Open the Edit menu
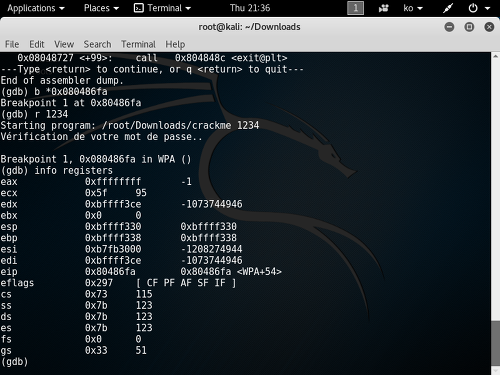The width and height of the screenshot is (500, 375). pos(37,44)
